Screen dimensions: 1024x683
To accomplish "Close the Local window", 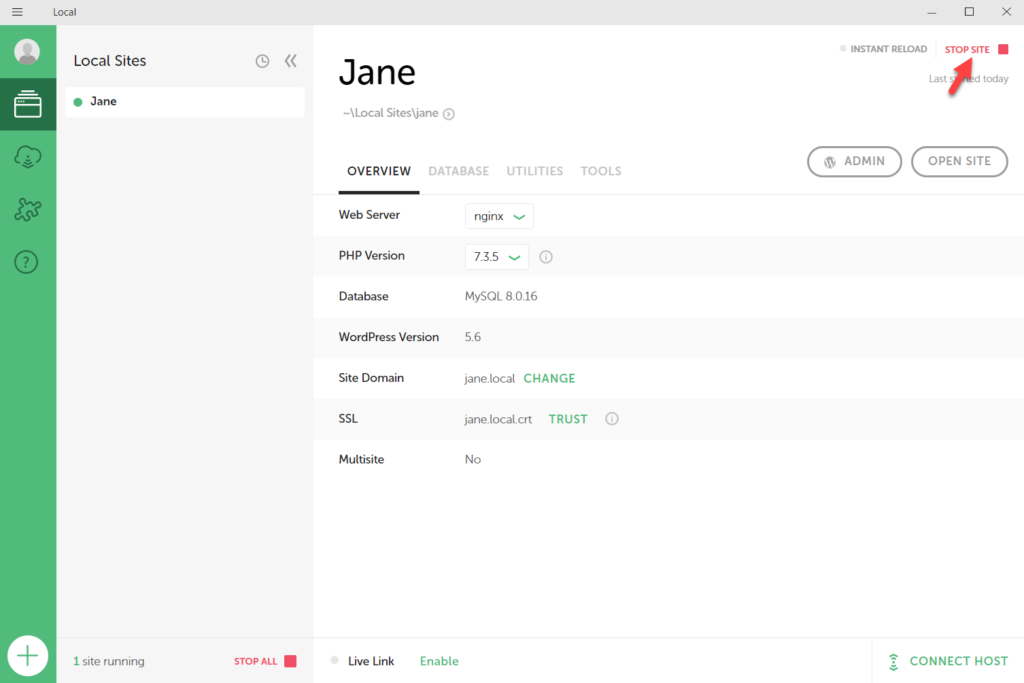I will pyautogui.click(x=1006, y=12).
